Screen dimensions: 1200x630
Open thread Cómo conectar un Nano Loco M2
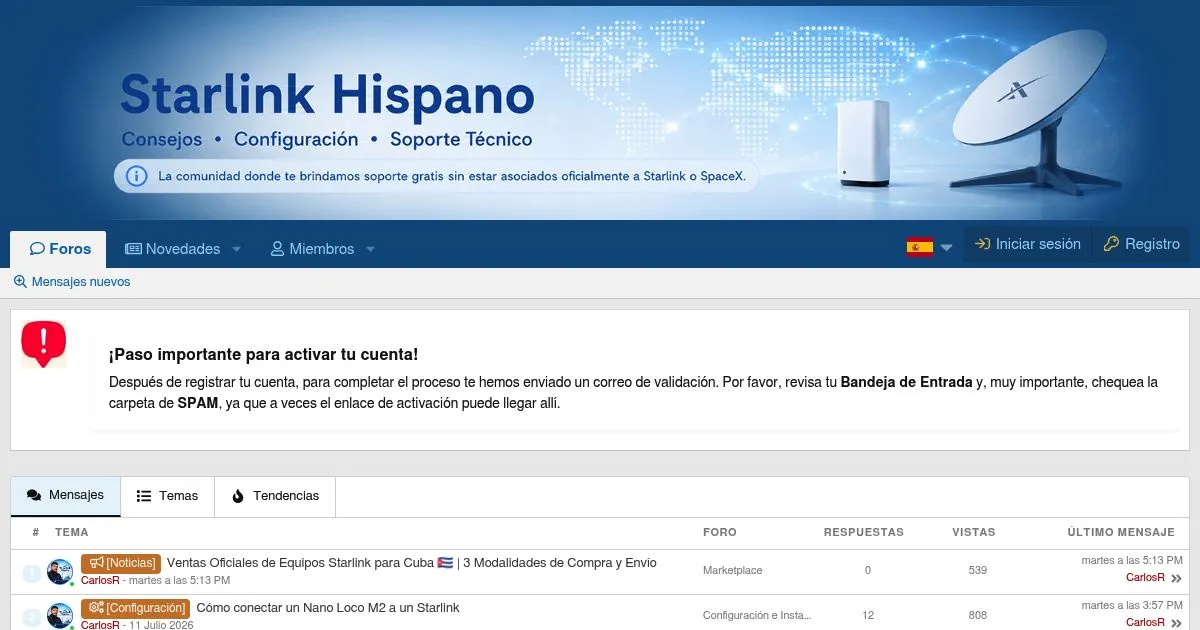328,608
